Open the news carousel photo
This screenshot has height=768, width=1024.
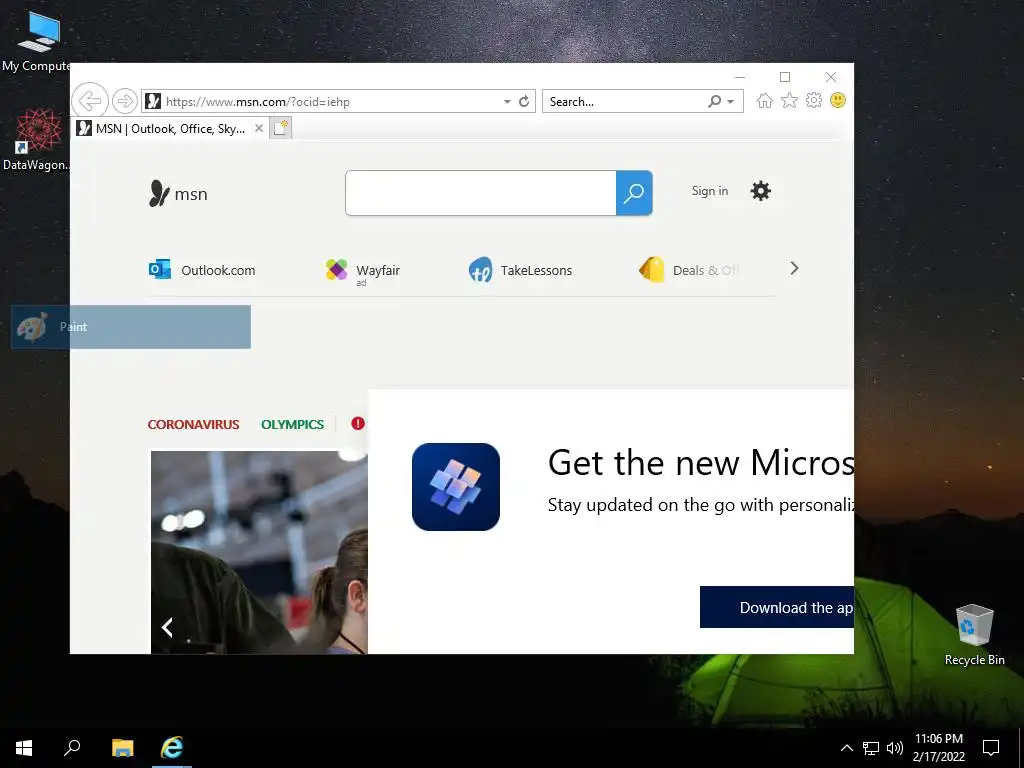point(259,552)
